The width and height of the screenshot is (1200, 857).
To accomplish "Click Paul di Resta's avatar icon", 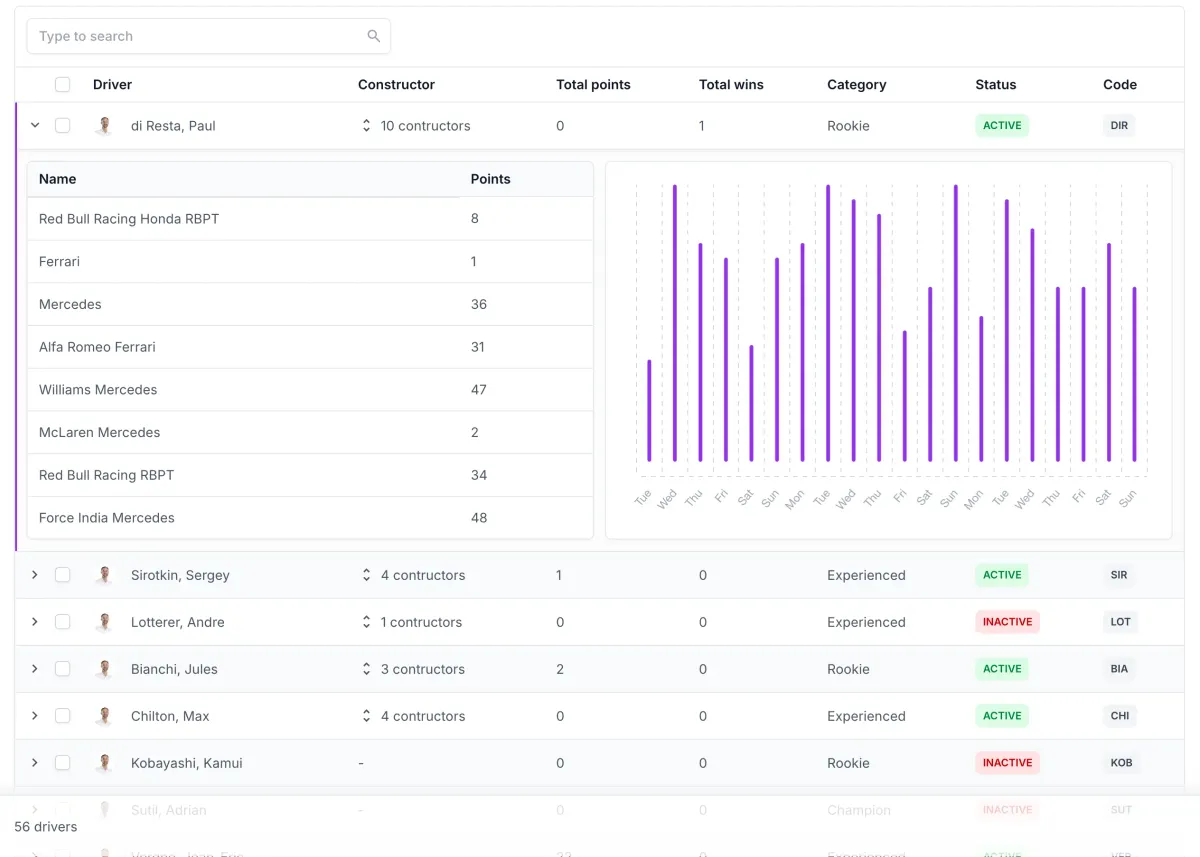I will (103, 126).
